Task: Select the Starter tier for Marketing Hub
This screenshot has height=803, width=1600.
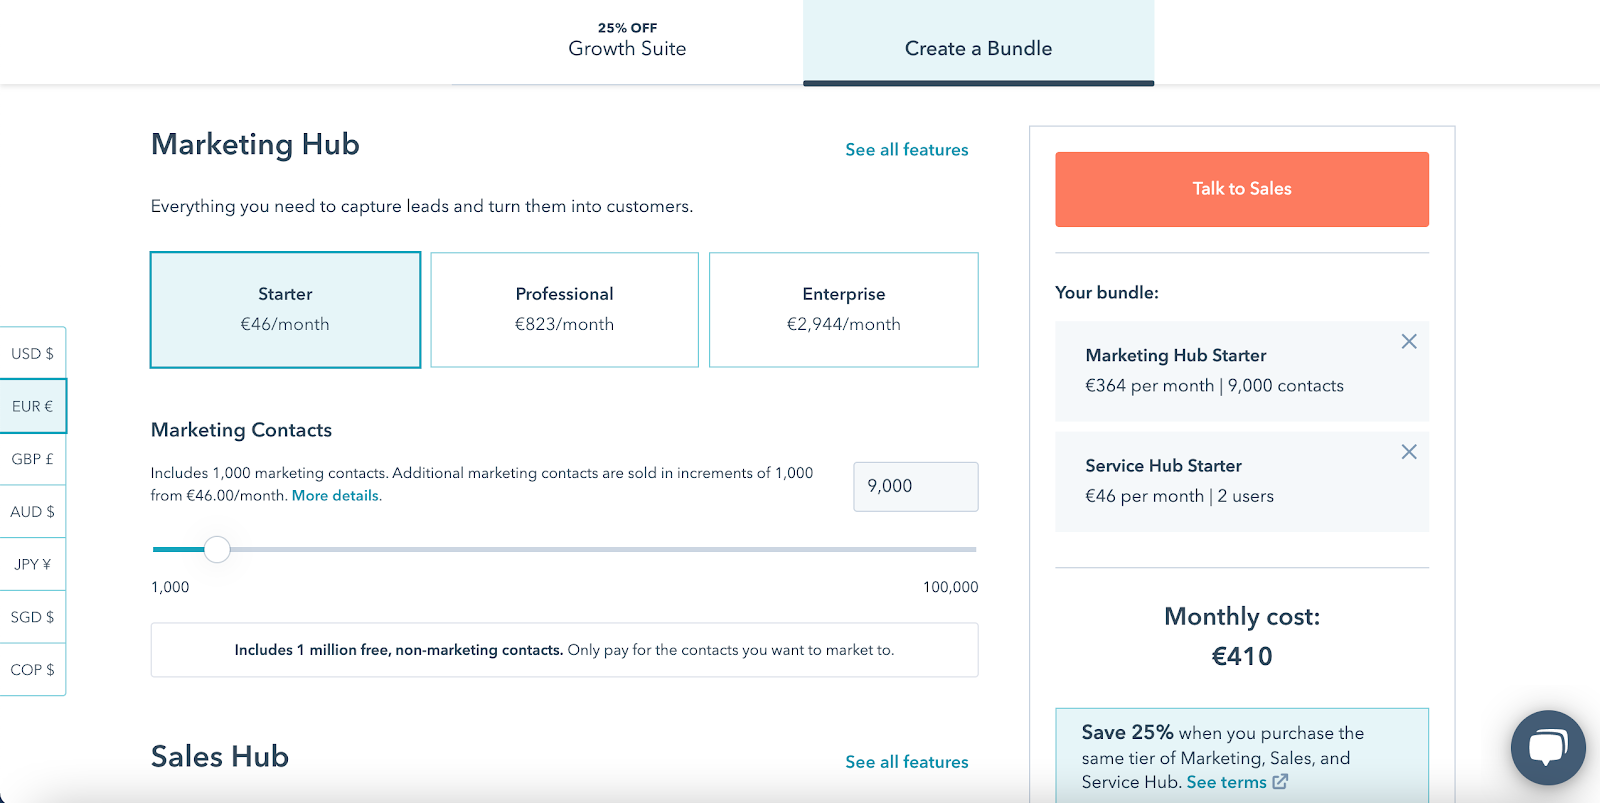Action: 285,309
